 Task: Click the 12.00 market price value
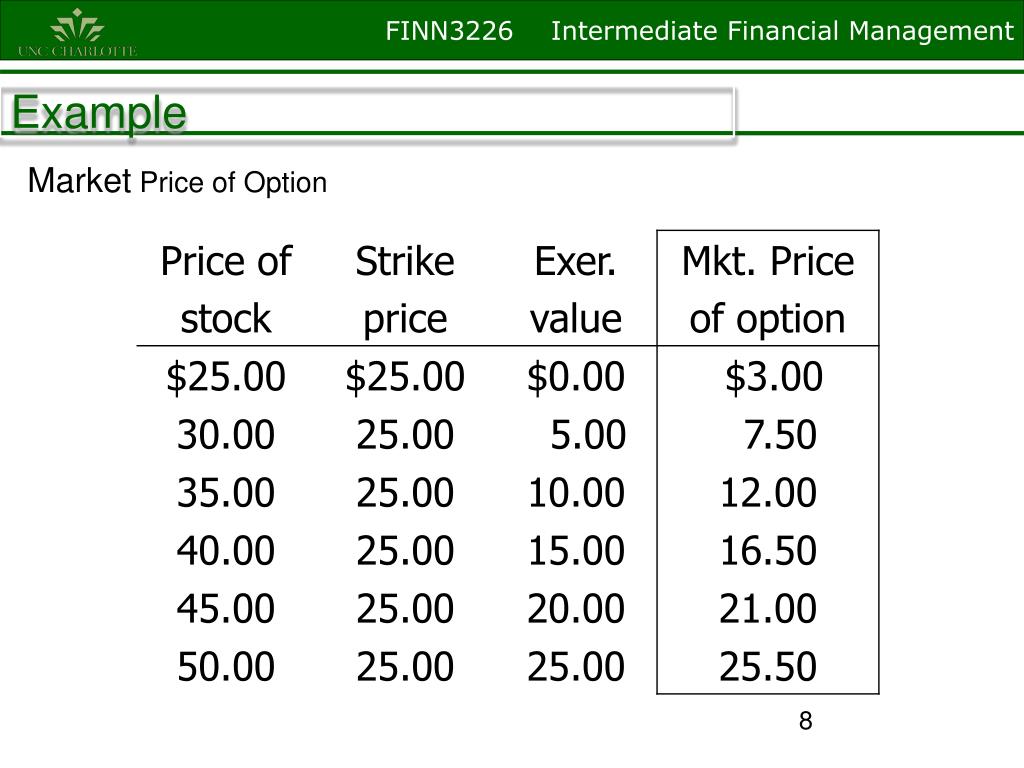coord(768,493)
